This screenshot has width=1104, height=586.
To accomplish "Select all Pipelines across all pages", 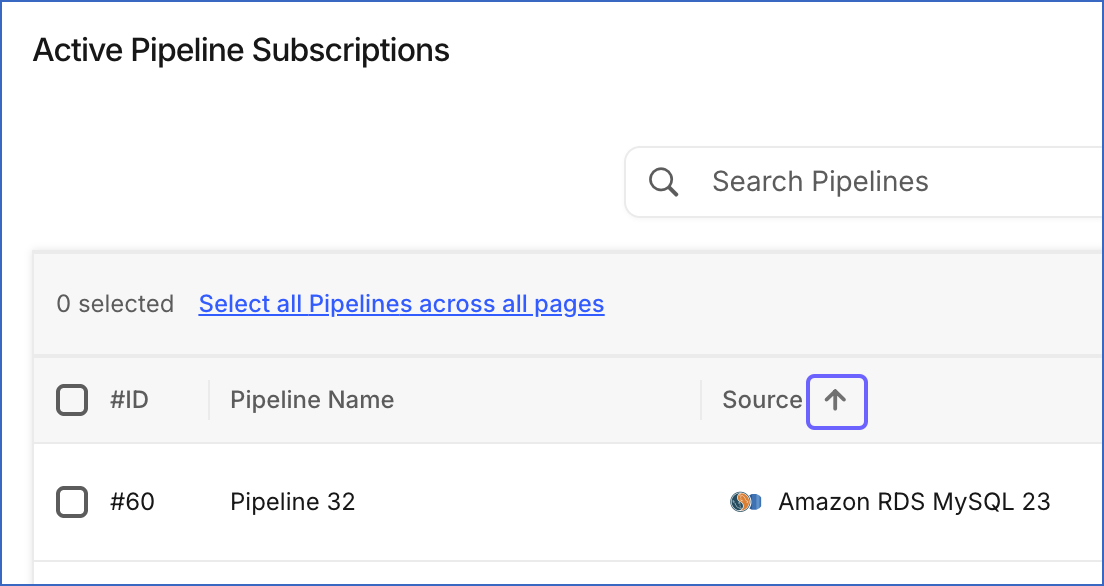I will tap(401, 304).
